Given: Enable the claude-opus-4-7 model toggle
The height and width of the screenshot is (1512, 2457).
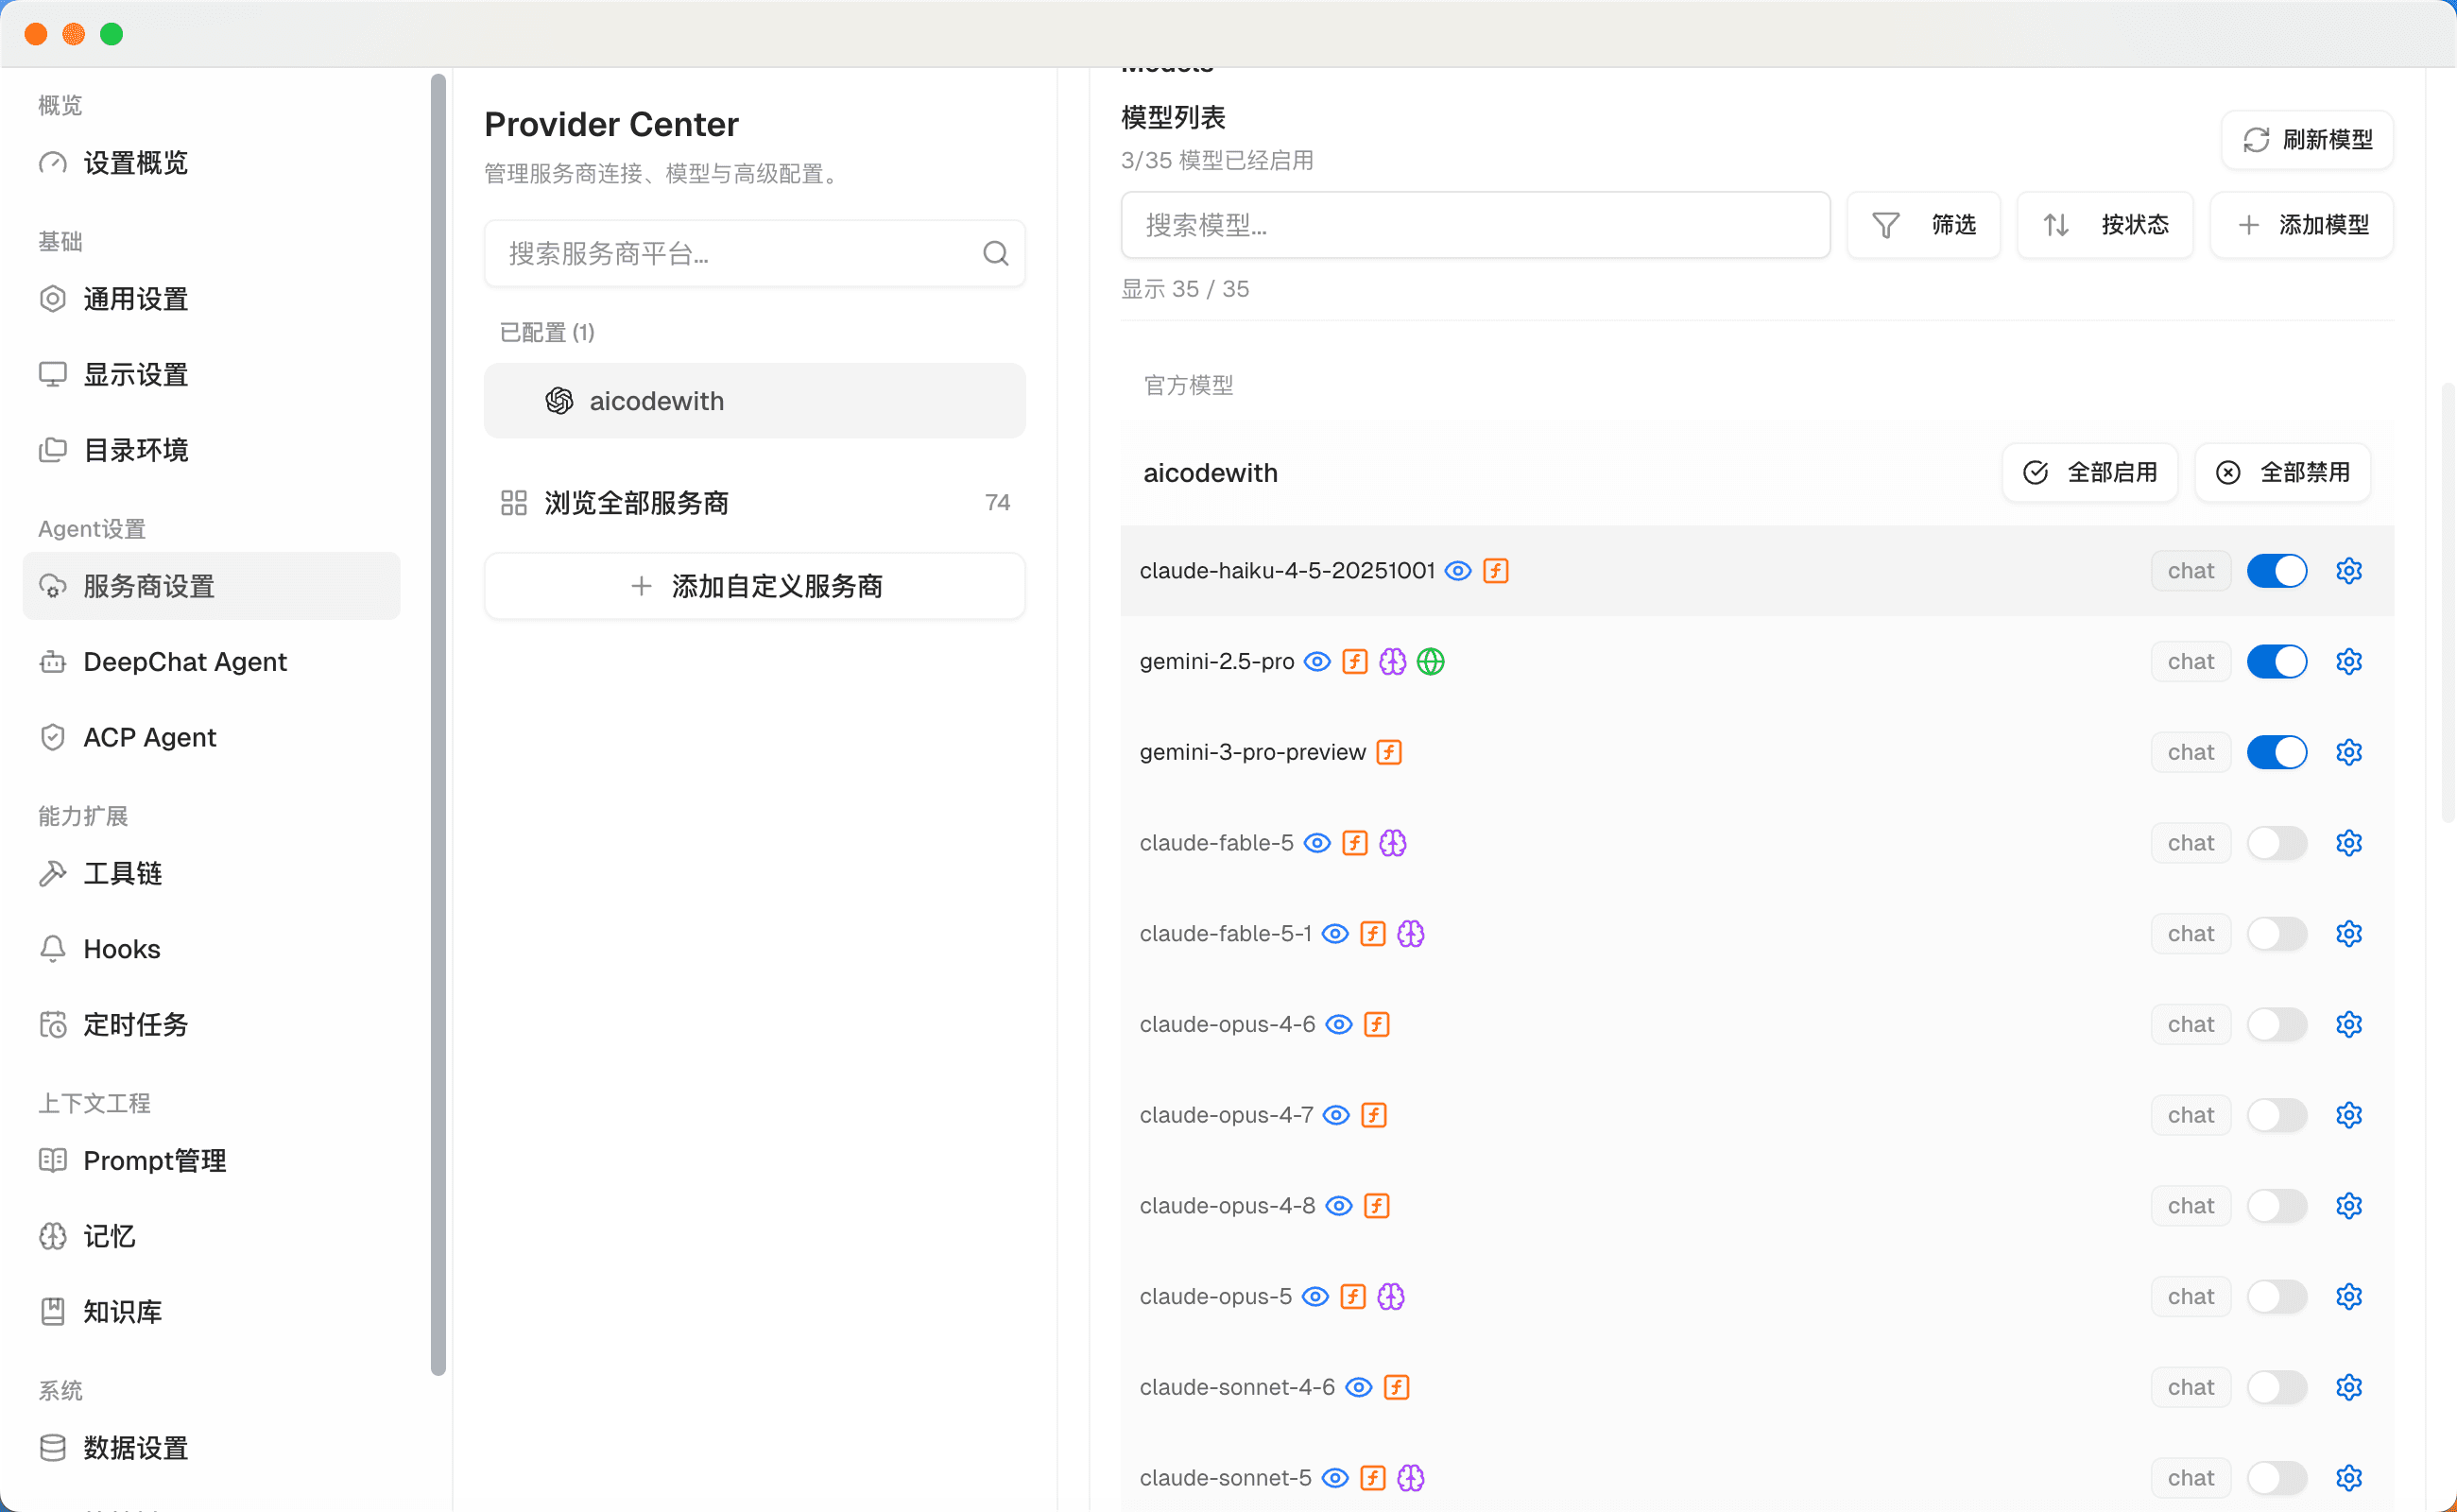Looking at the screenshot, I should pos(2276,1115).
